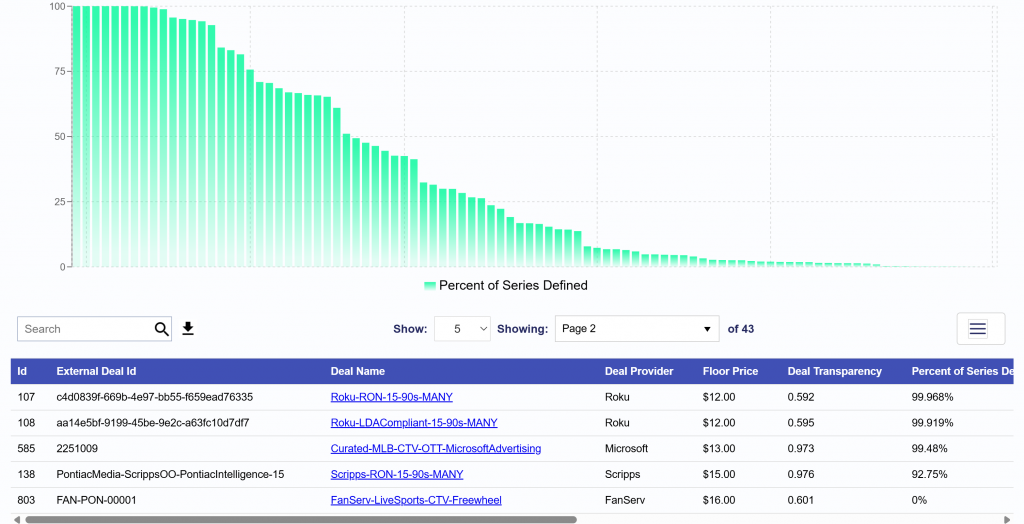The image size is (1024, 524).
Task: Click the 99.48% percent value
Action: click(929, 448)
